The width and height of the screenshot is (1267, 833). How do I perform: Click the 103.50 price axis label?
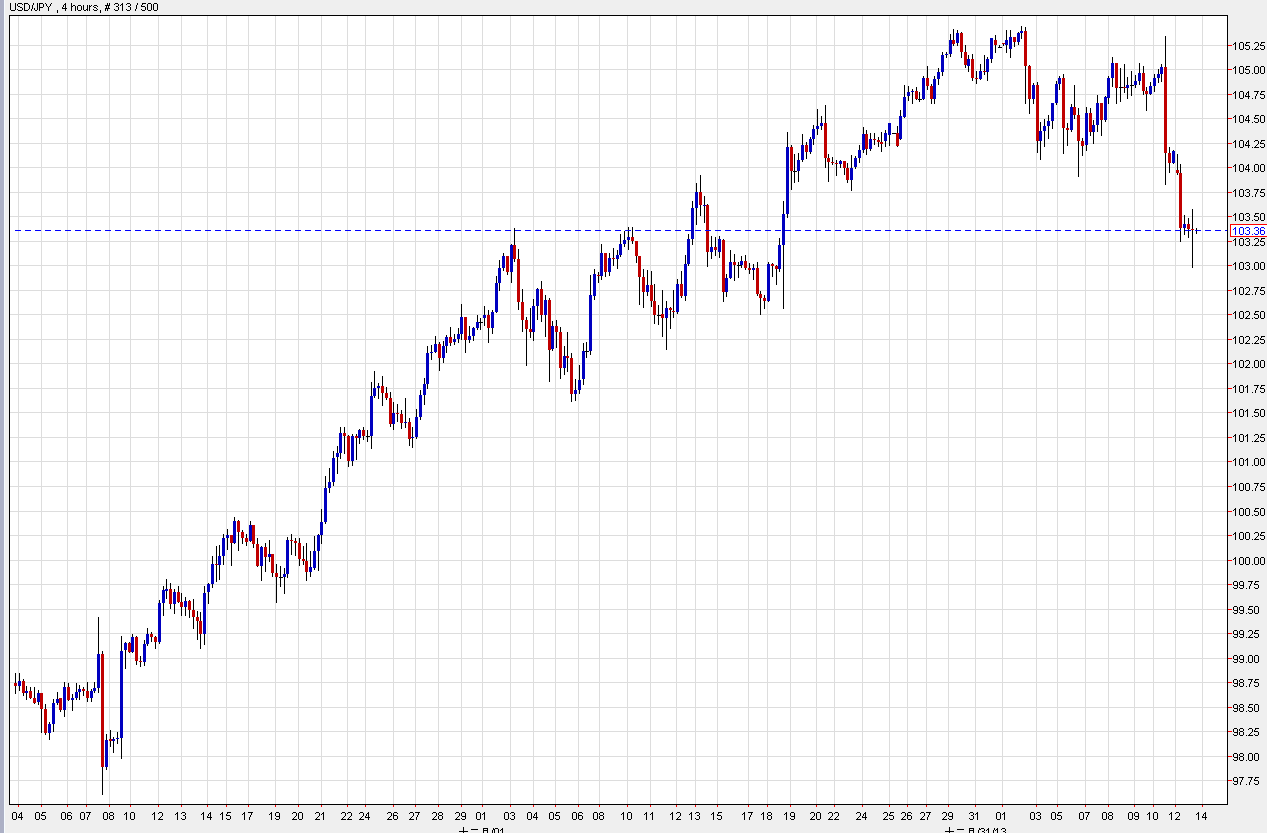(x=1248, y=217)
